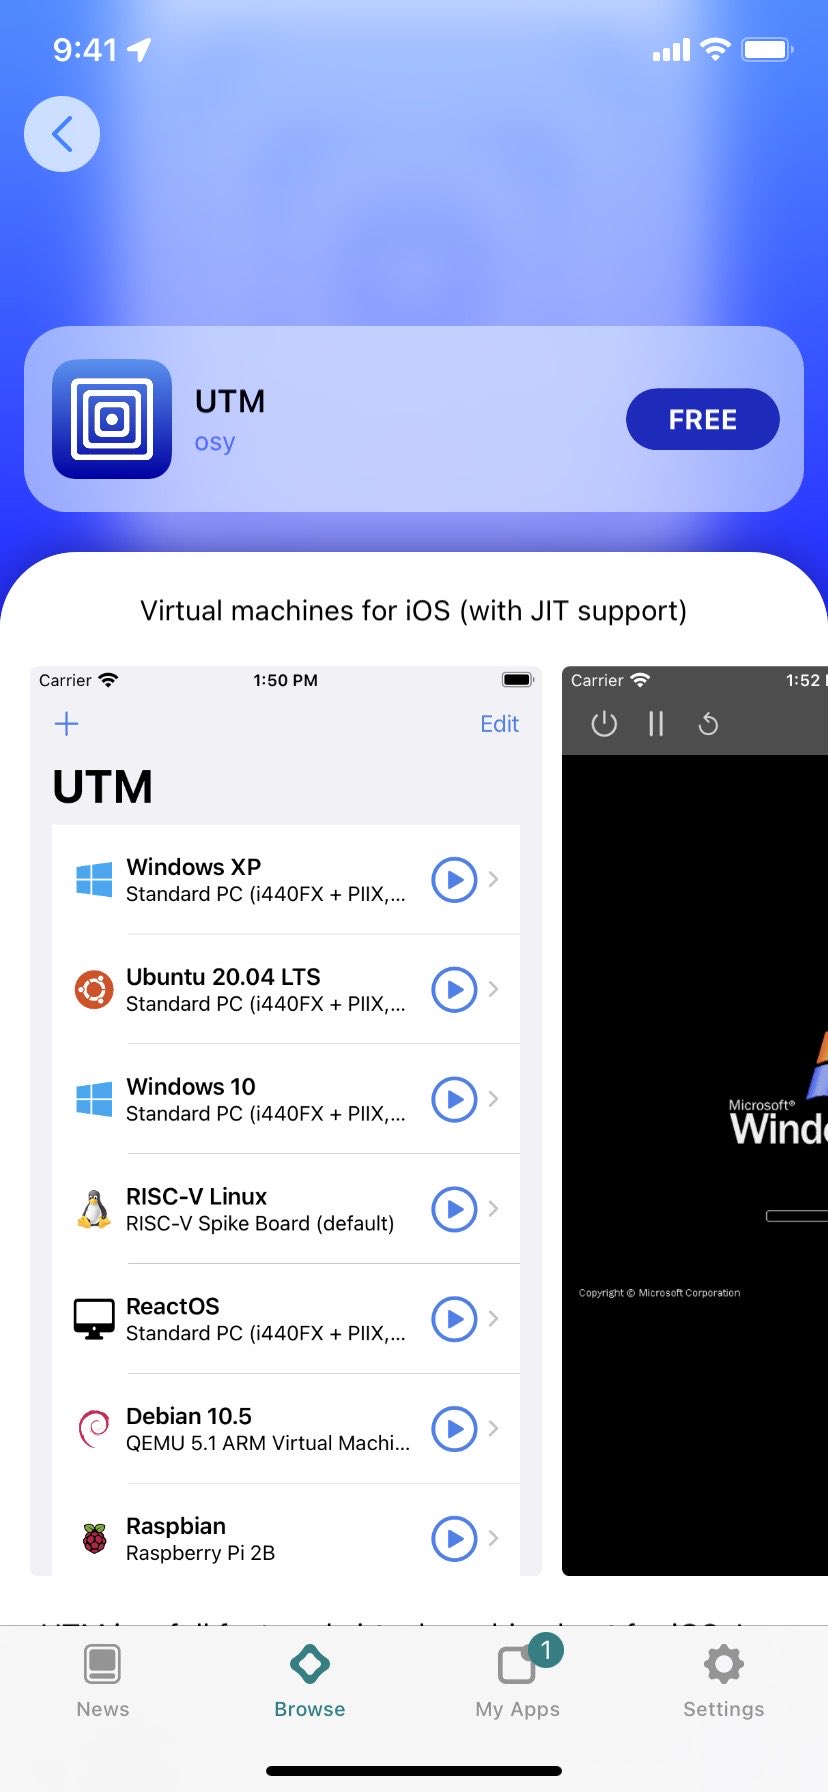828x1792 pixels.
Task: Tap the Windows XP boot progress bar
Action: [x=797, y=1216]
